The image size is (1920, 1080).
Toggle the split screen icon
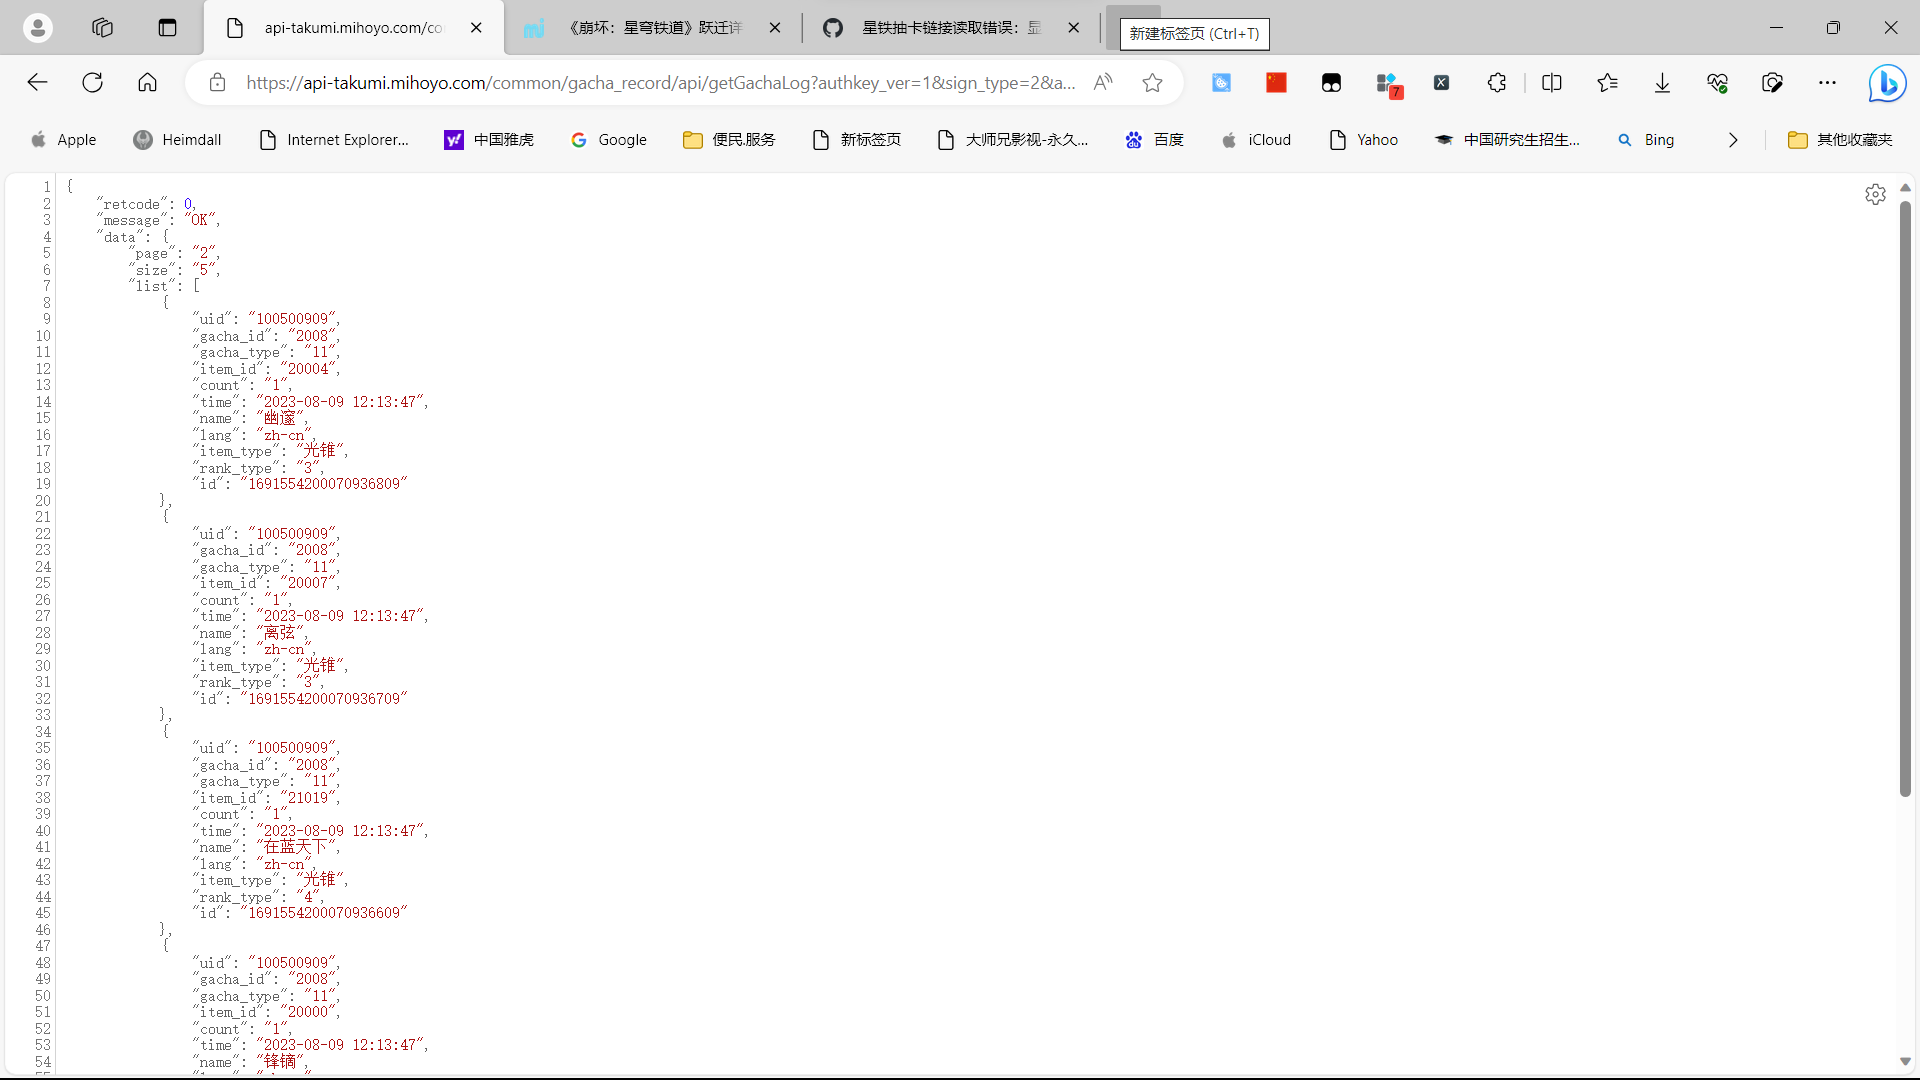(1552, 83)
